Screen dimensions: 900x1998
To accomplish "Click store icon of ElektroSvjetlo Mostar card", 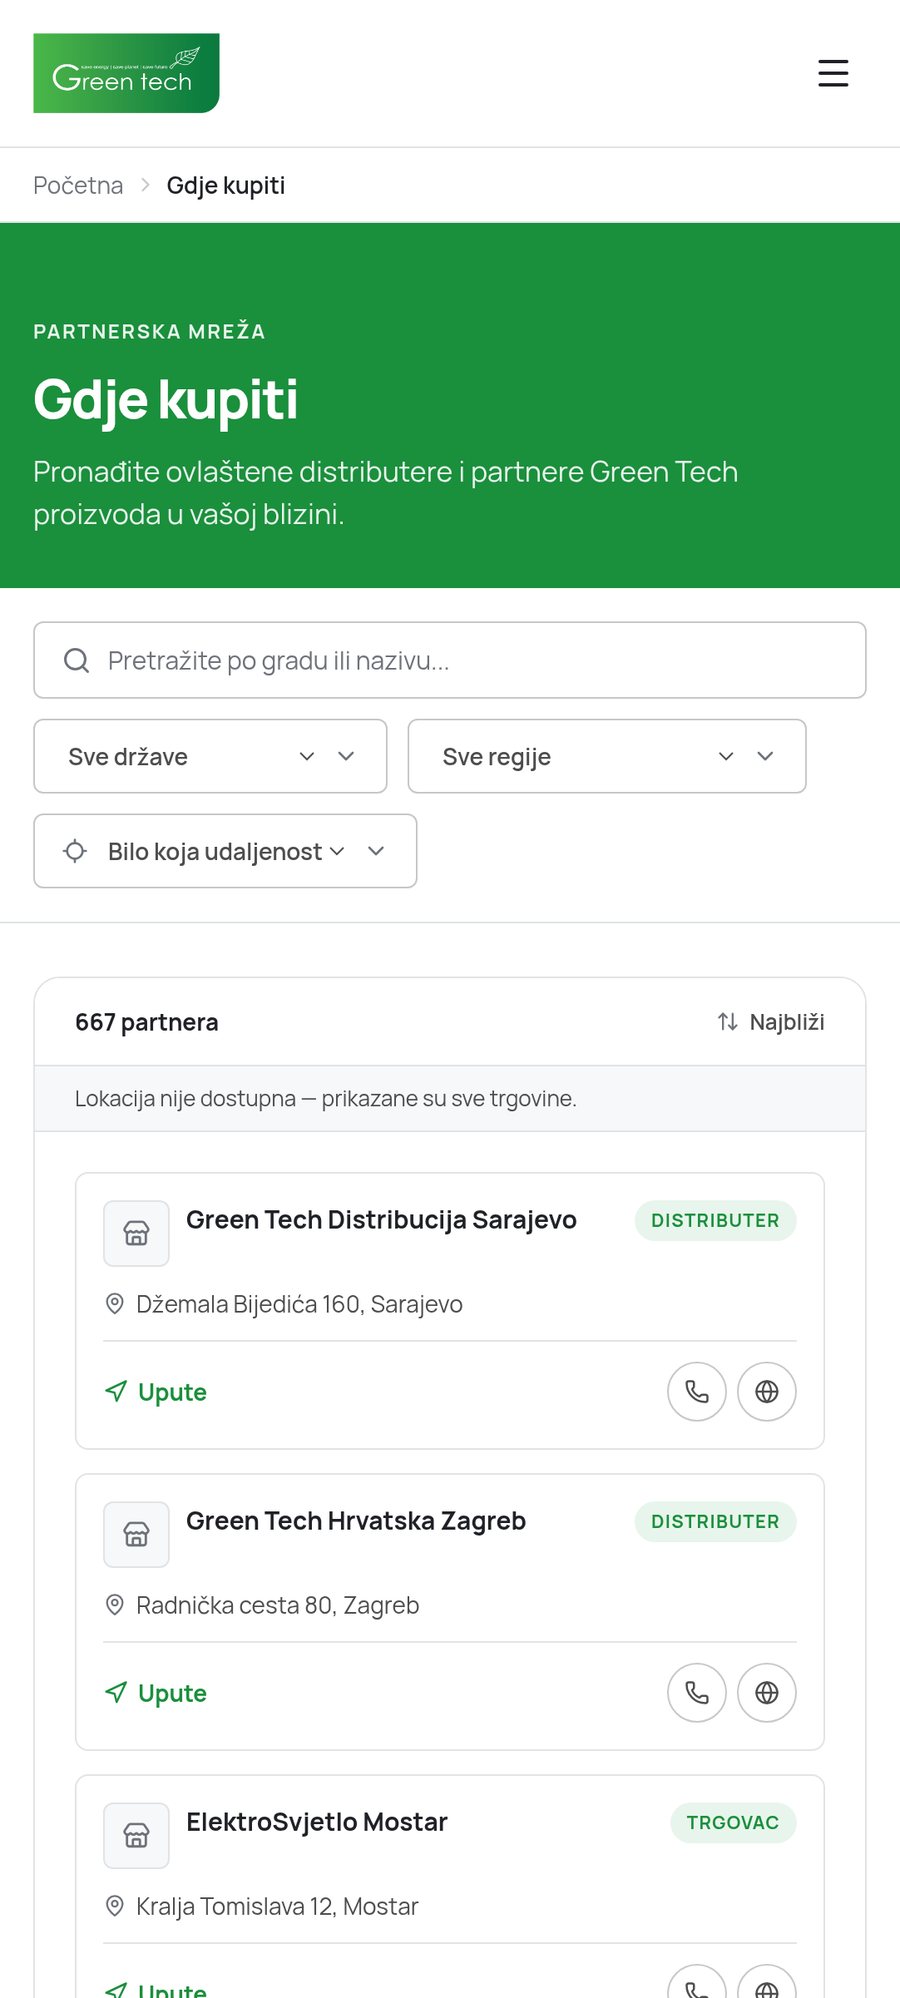I will tap(137, 1835).
